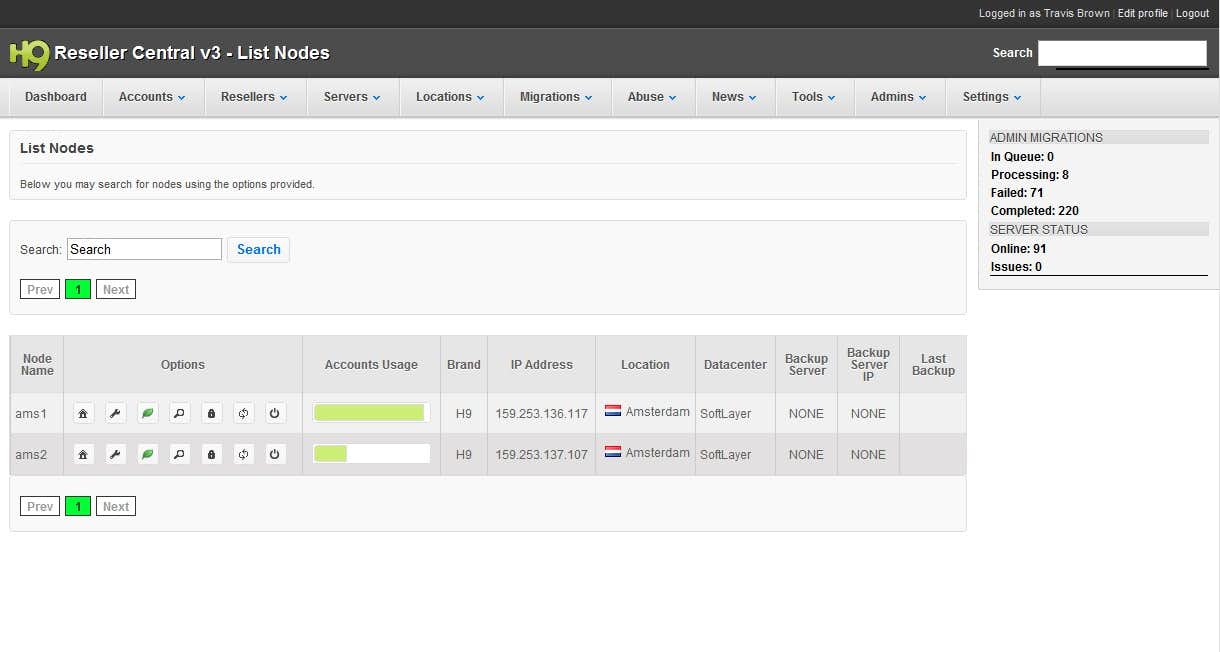Expand the Accounts dropdown menu
Image resolution: width=1220 pixels, height=652 pixels.
[152, 97]
